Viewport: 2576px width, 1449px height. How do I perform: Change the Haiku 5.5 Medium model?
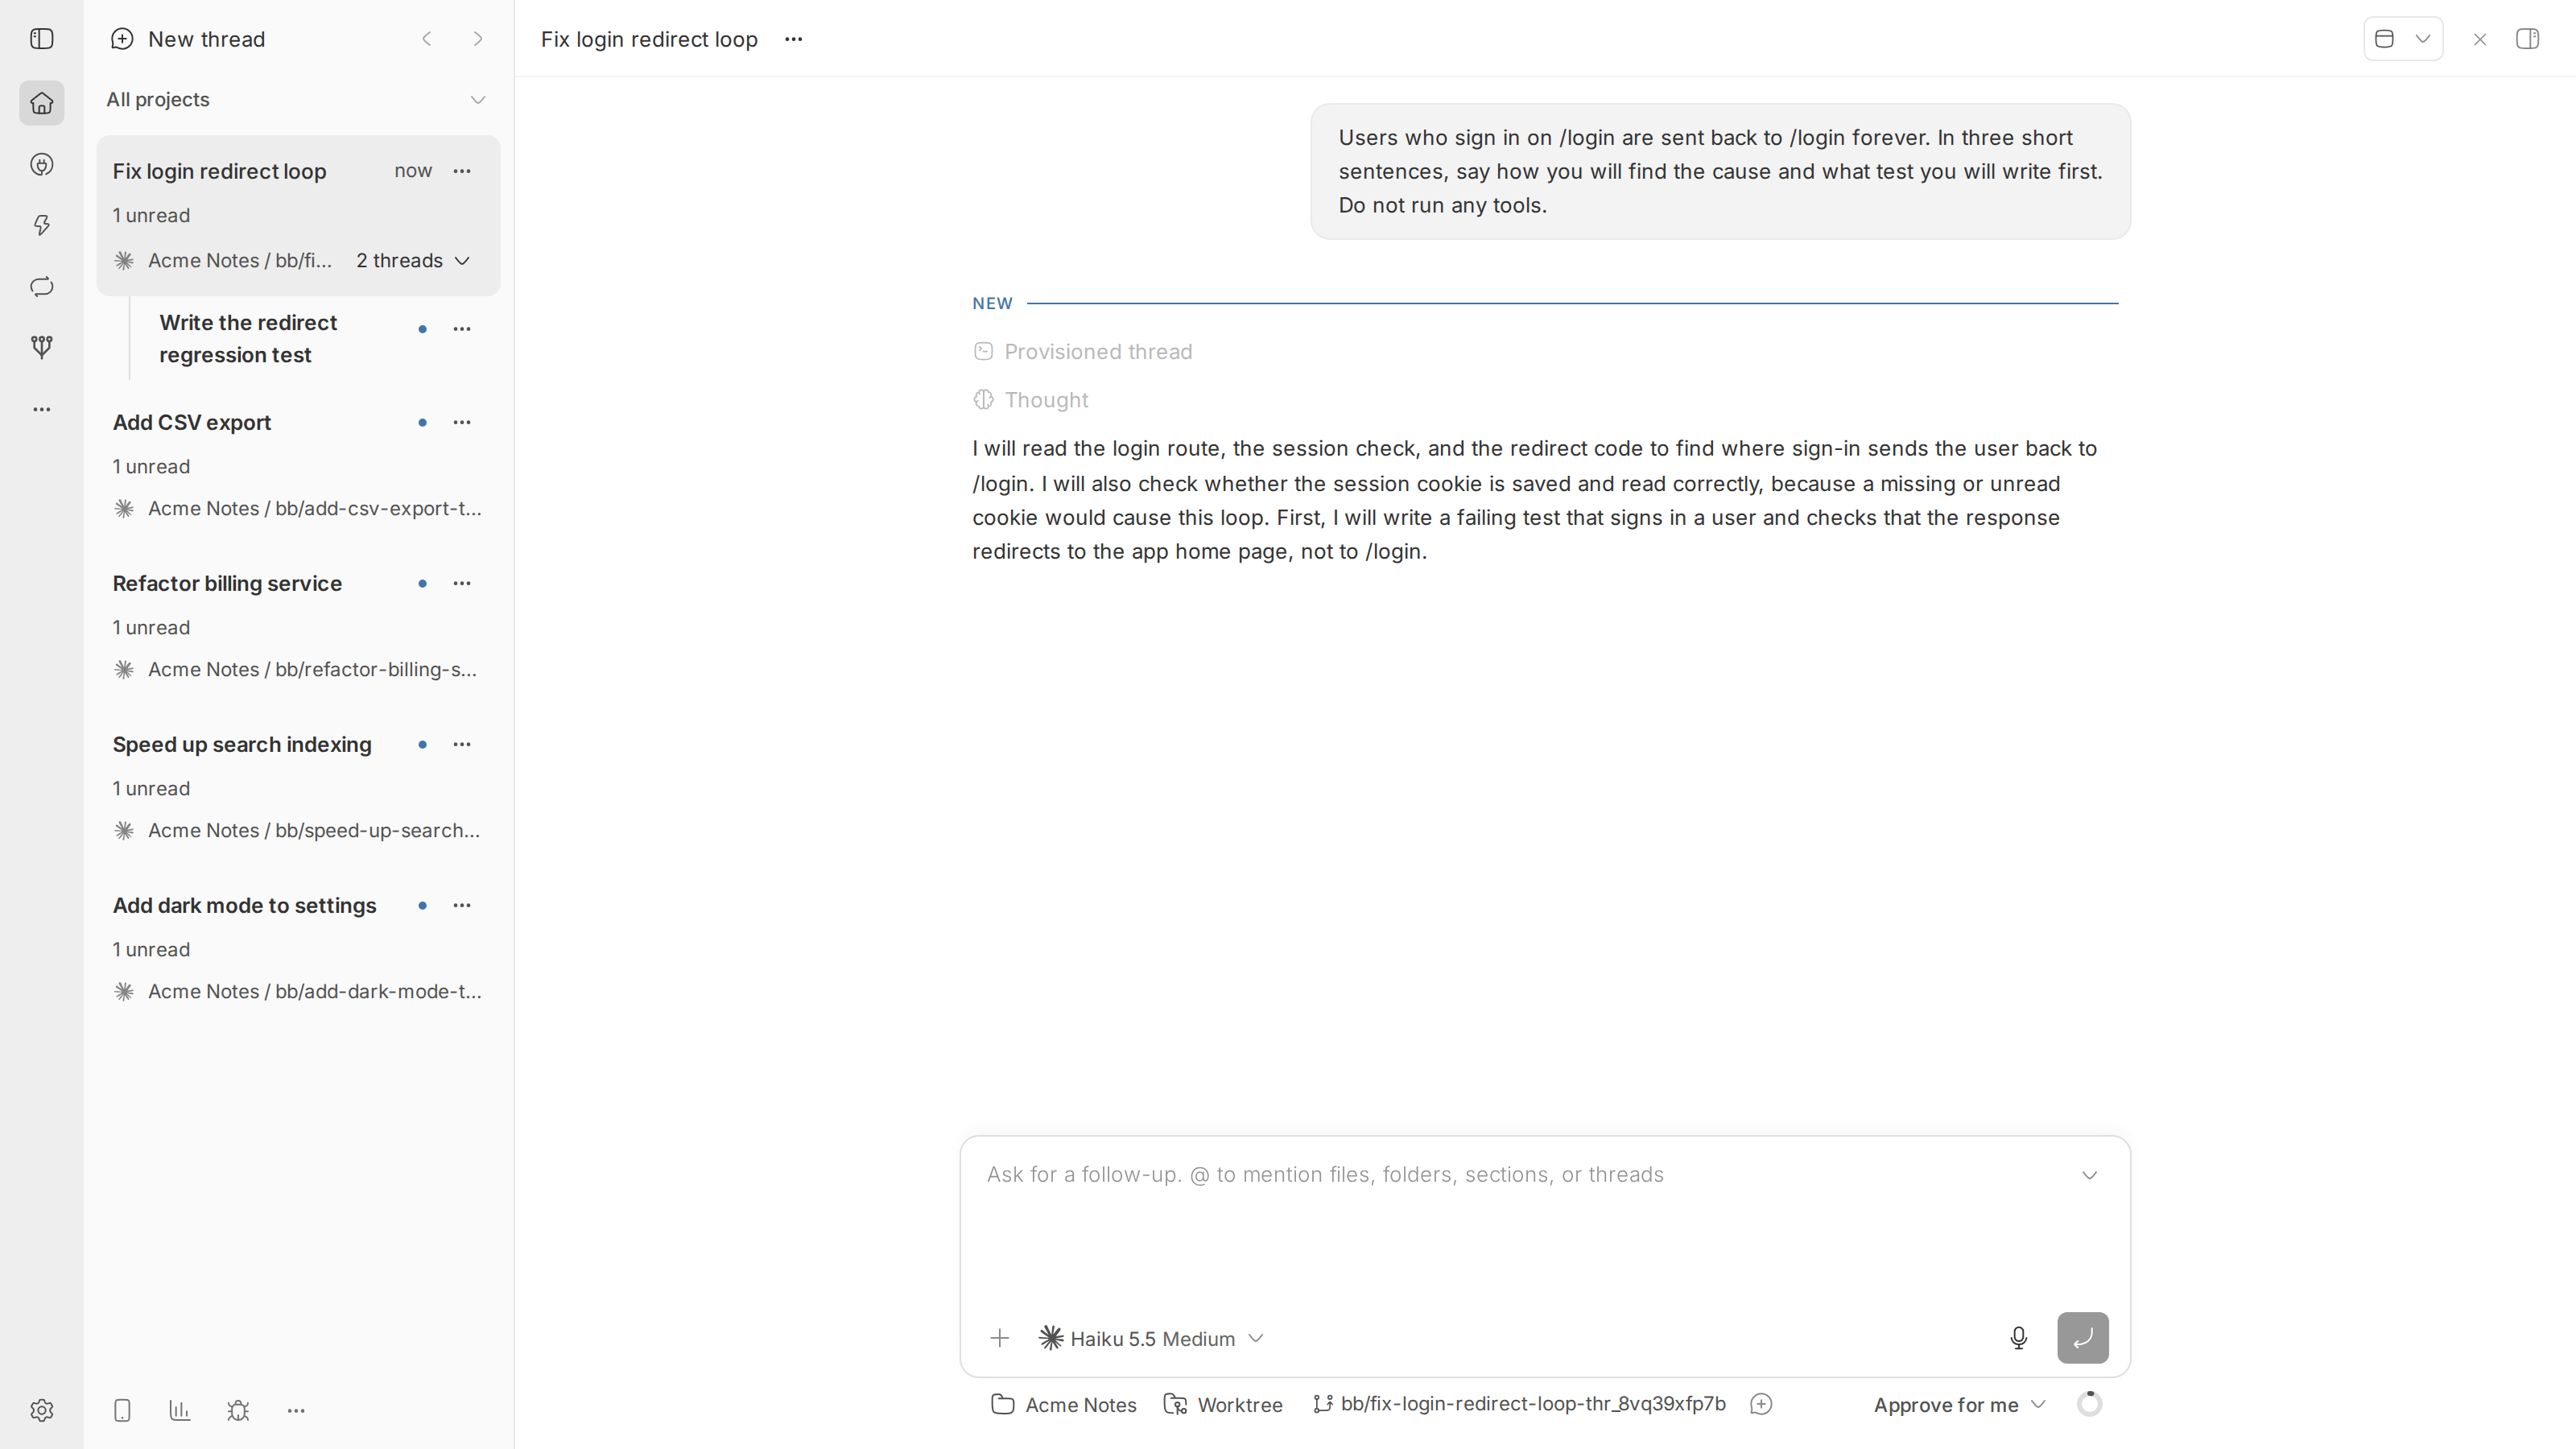coord(1152,1338)
